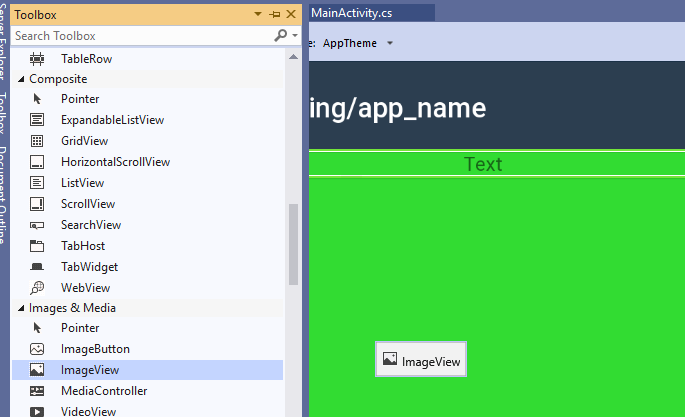Collapse the Images & Media group
685x417 pixels.
[x=20, y=308]
